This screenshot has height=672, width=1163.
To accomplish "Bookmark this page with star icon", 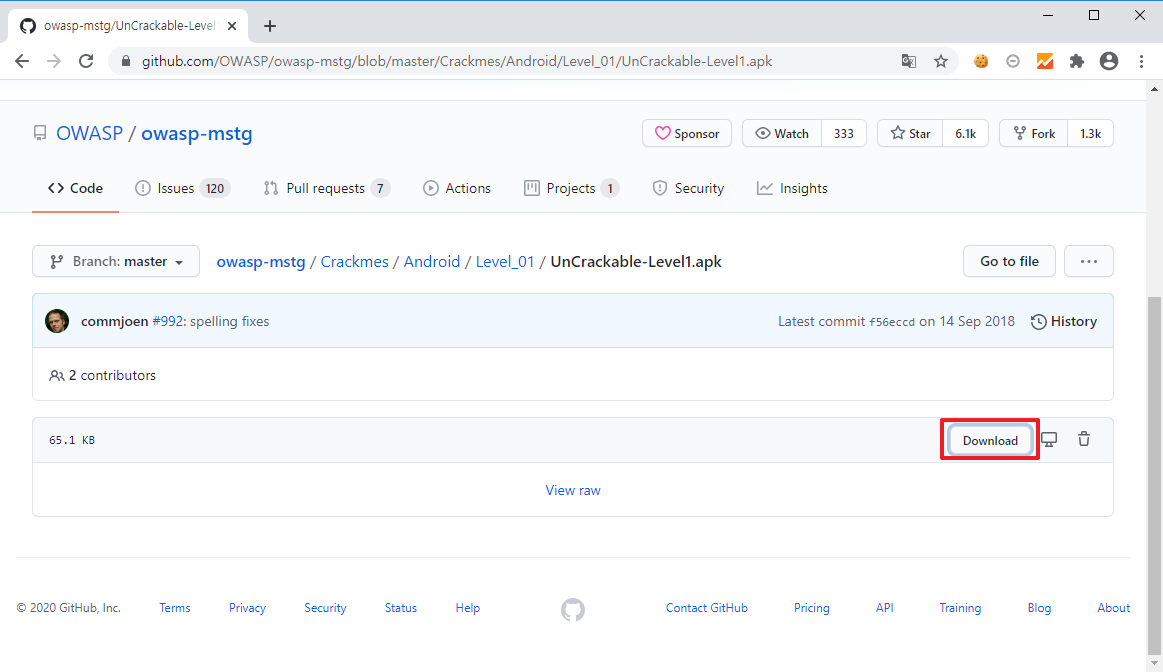I will [940, 62].
